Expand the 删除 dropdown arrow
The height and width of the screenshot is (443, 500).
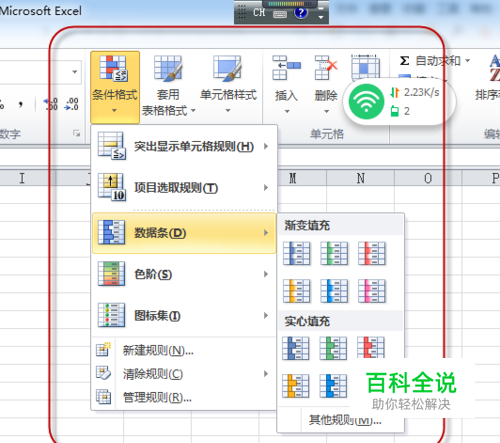tap(326, 111)
